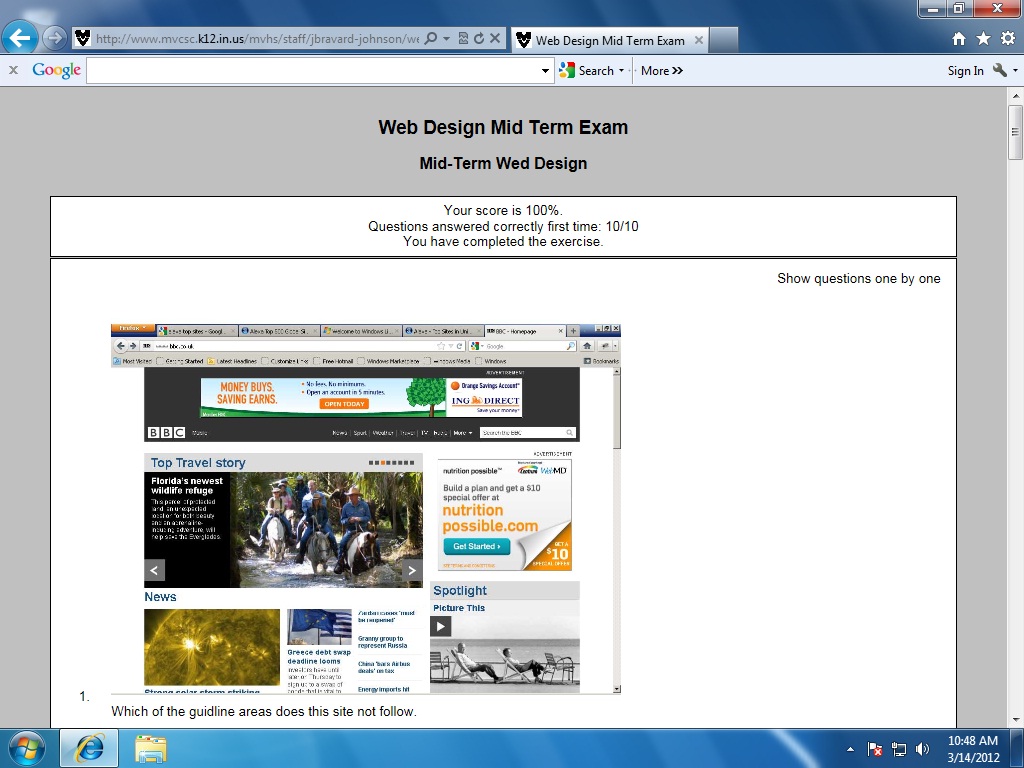Open the IE Tools gear icon
Screen dimensions: 1024x768
pos(1007,39)
